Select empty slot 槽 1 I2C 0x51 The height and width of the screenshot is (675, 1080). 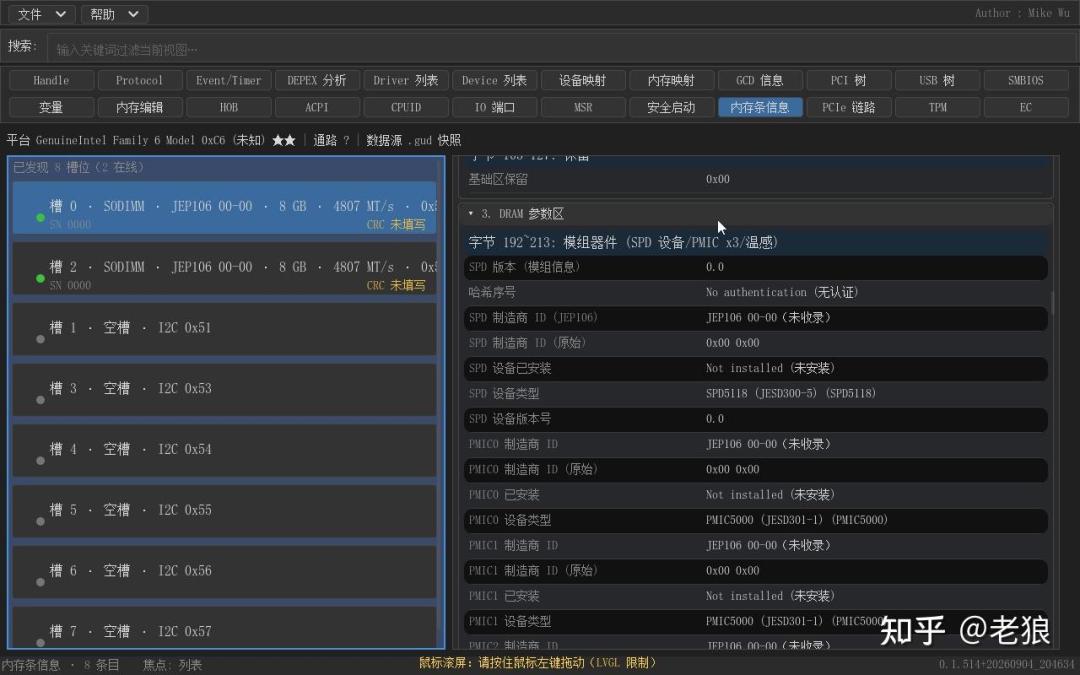(225, 329)
